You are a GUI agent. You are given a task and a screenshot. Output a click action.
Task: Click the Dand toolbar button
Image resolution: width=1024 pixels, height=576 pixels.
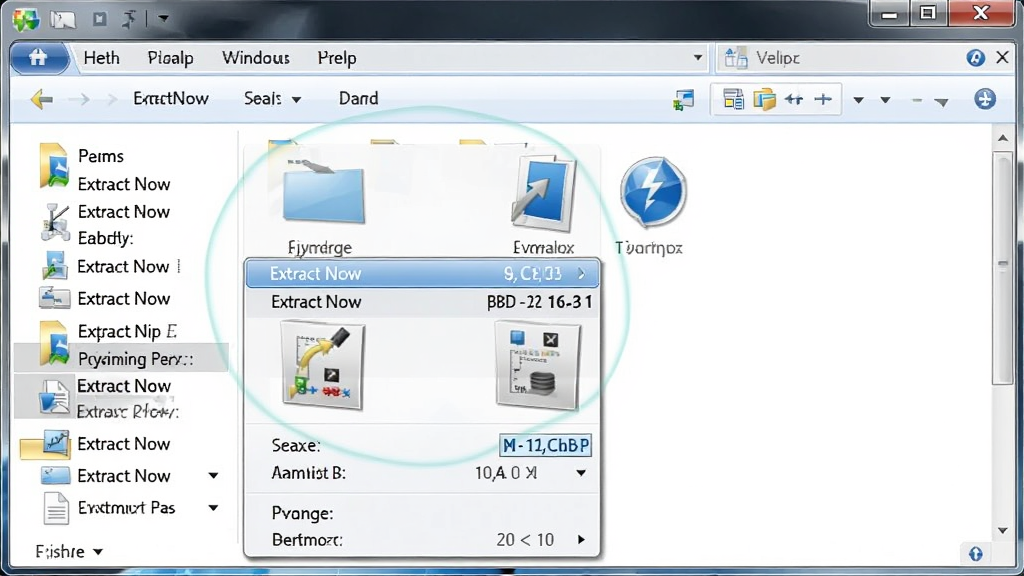pyautogui.click(x=358, y=99)
